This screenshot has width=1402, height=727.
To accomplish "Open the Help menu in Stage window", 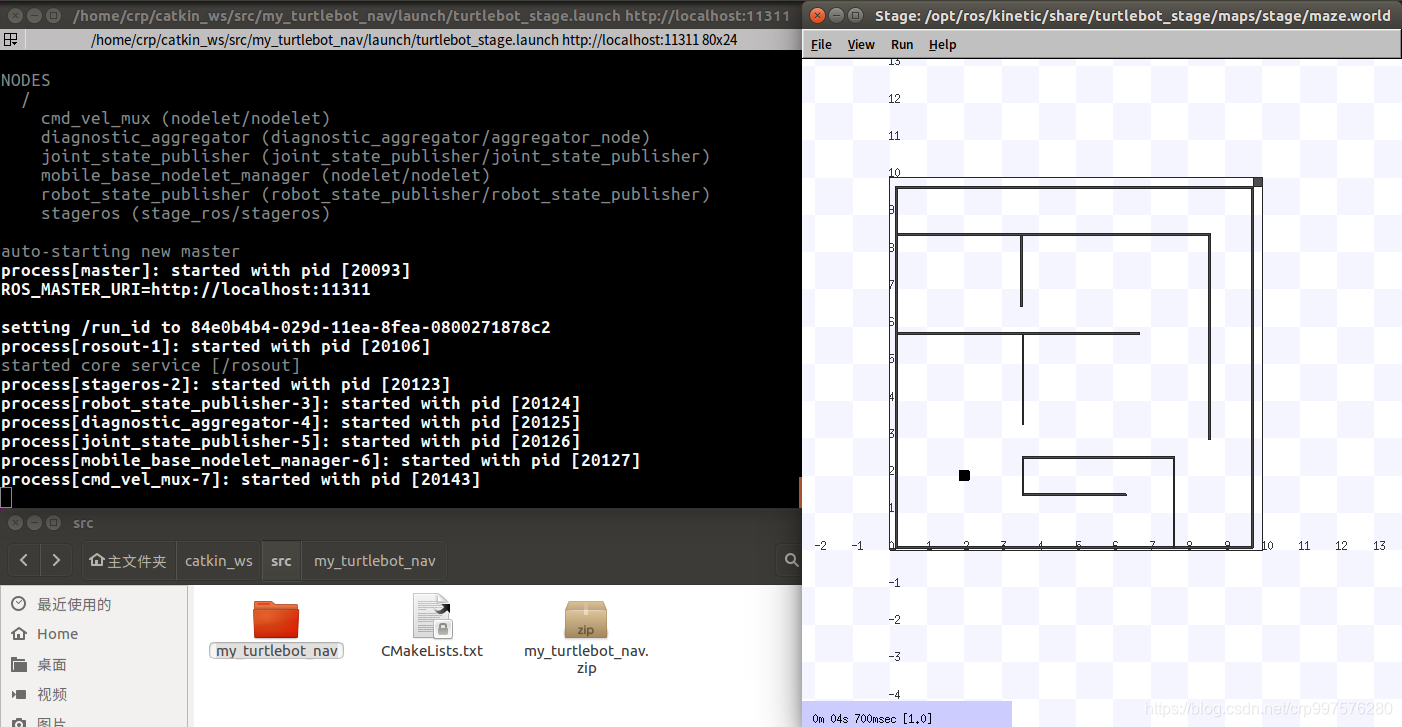I will [x=942, y=45].
